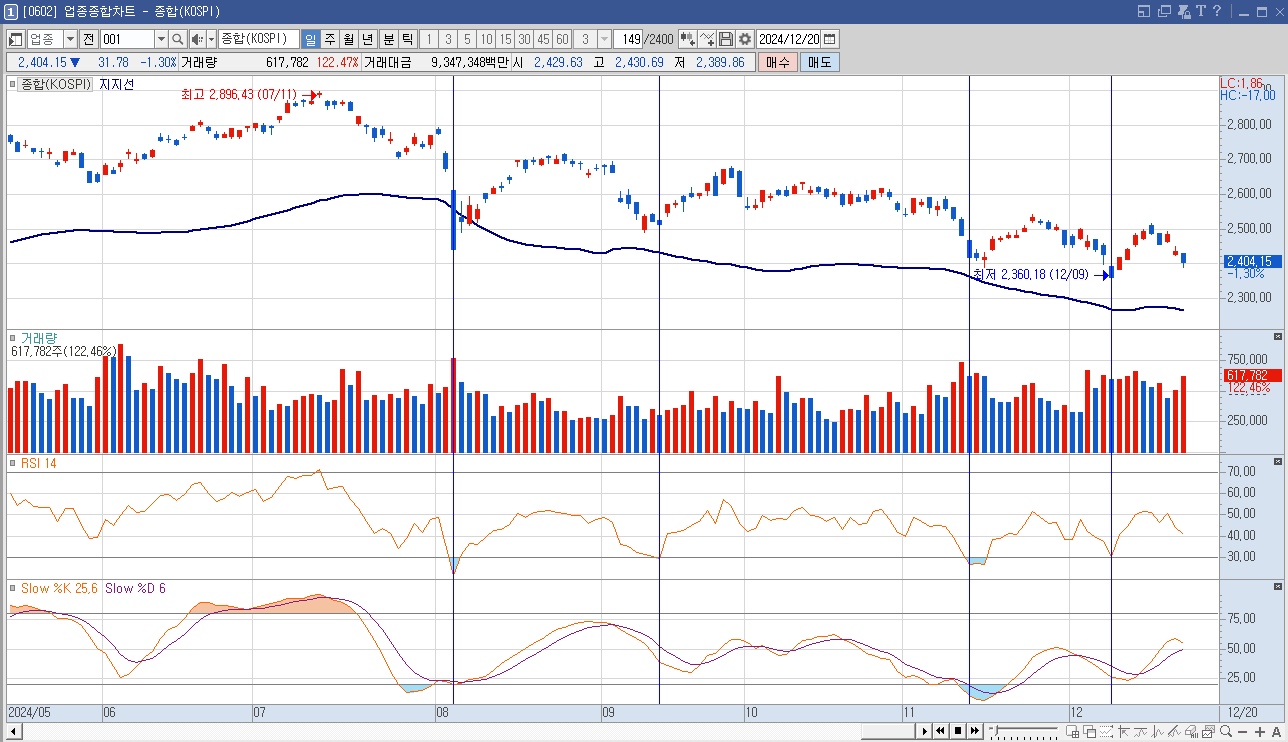Click the Slow %K panel legend expander square

[12, 588]
